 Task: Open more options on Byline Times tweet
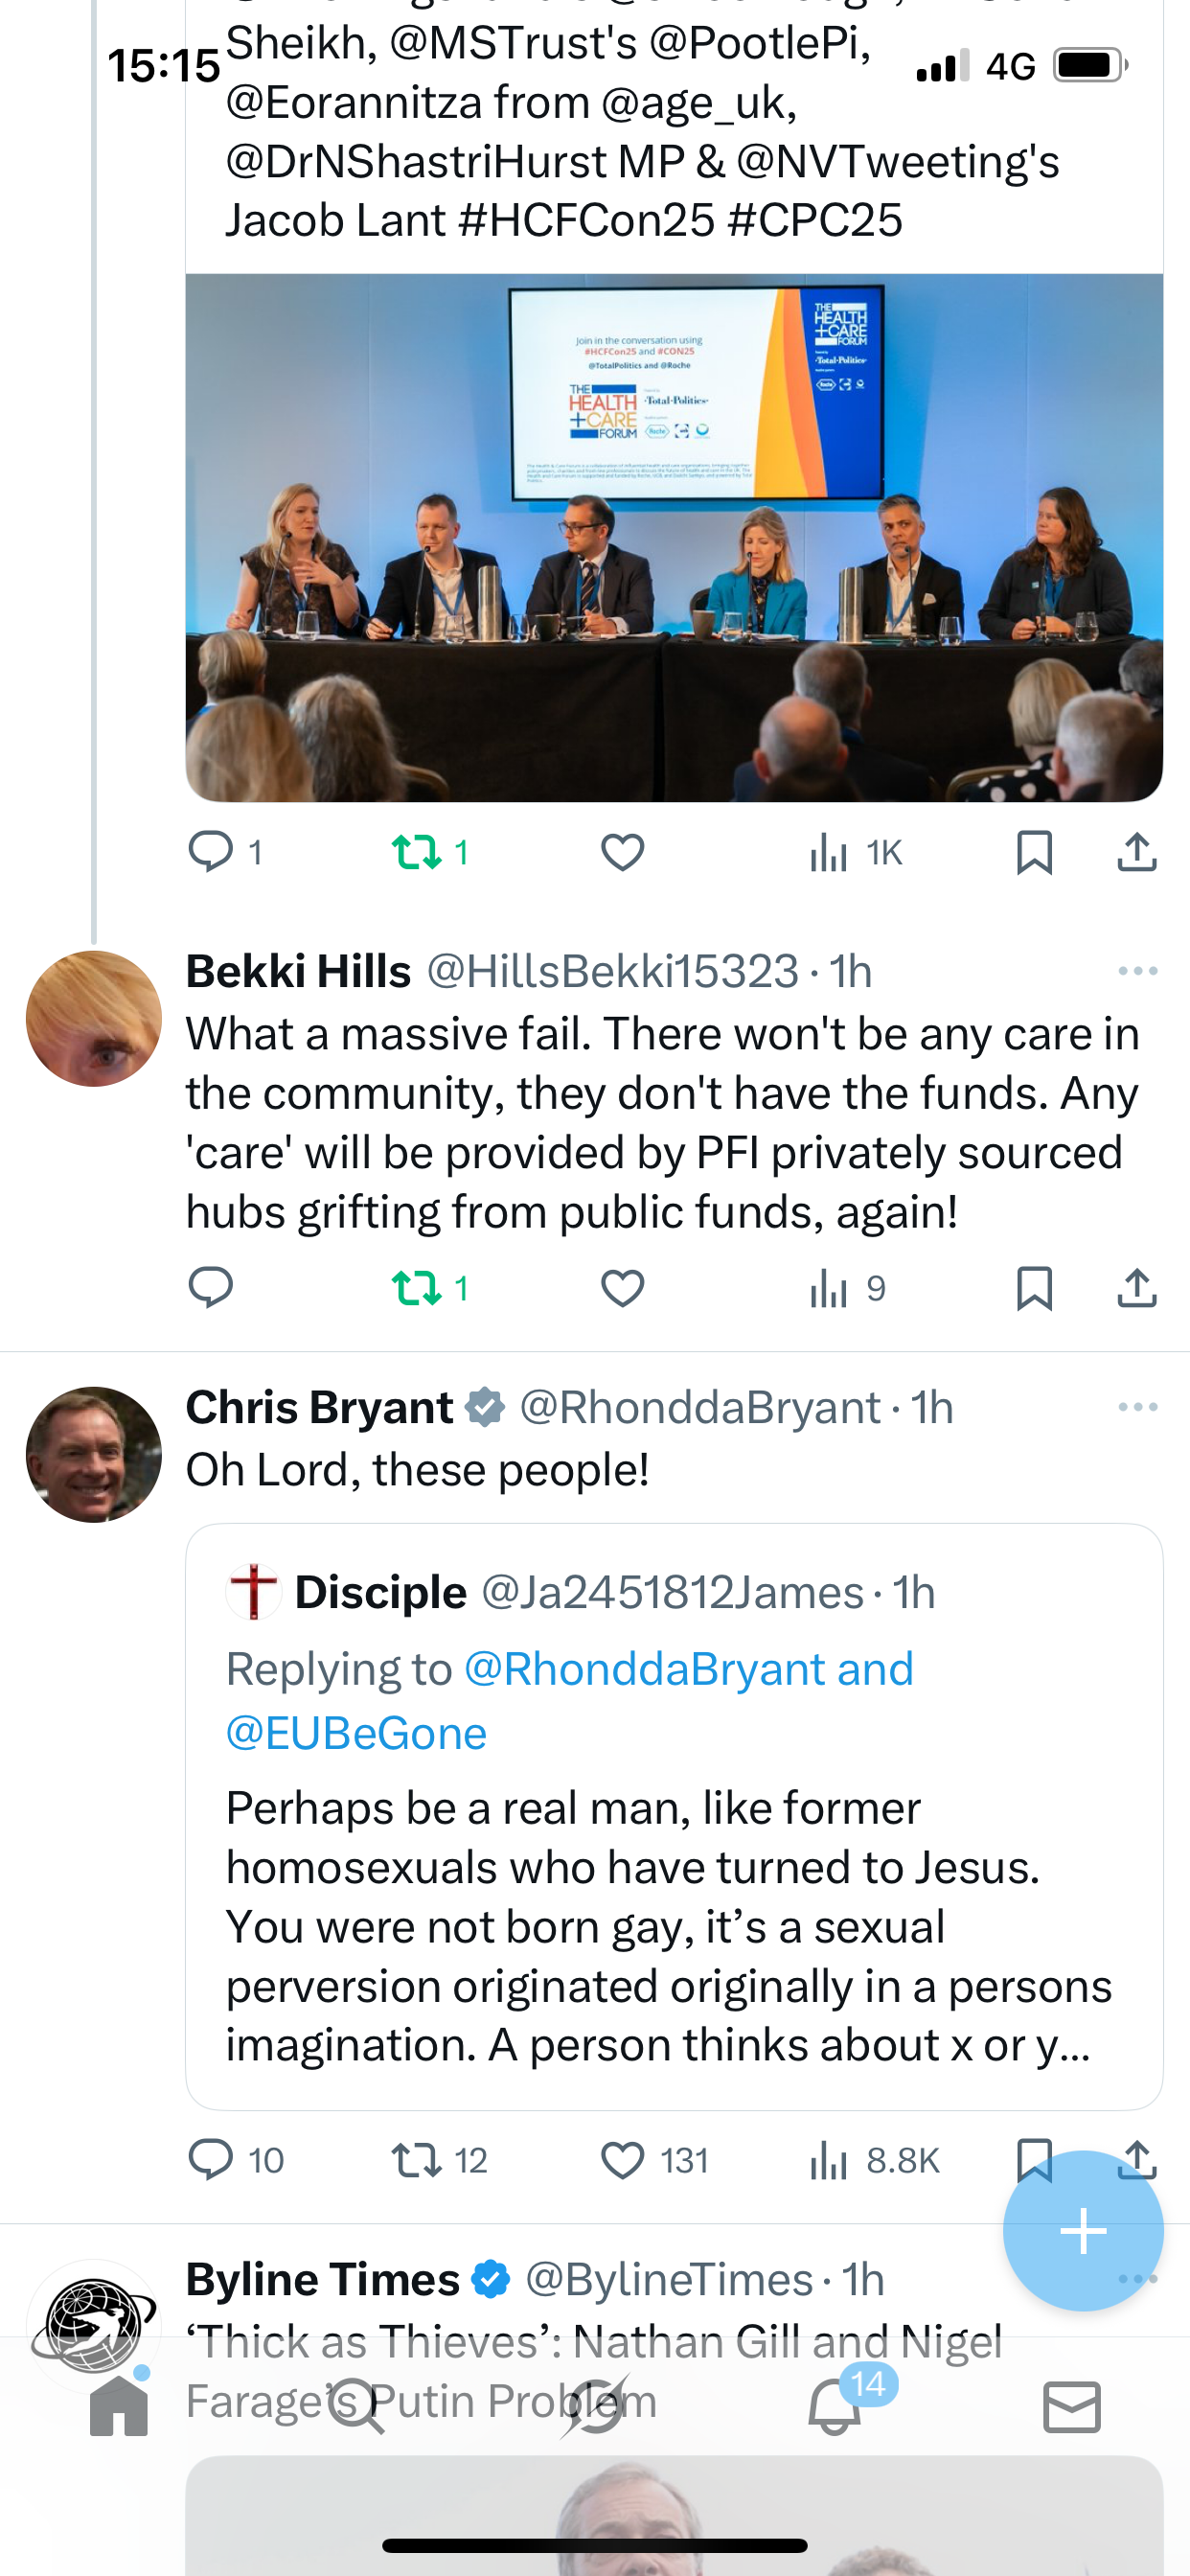coord(1137,2279)
